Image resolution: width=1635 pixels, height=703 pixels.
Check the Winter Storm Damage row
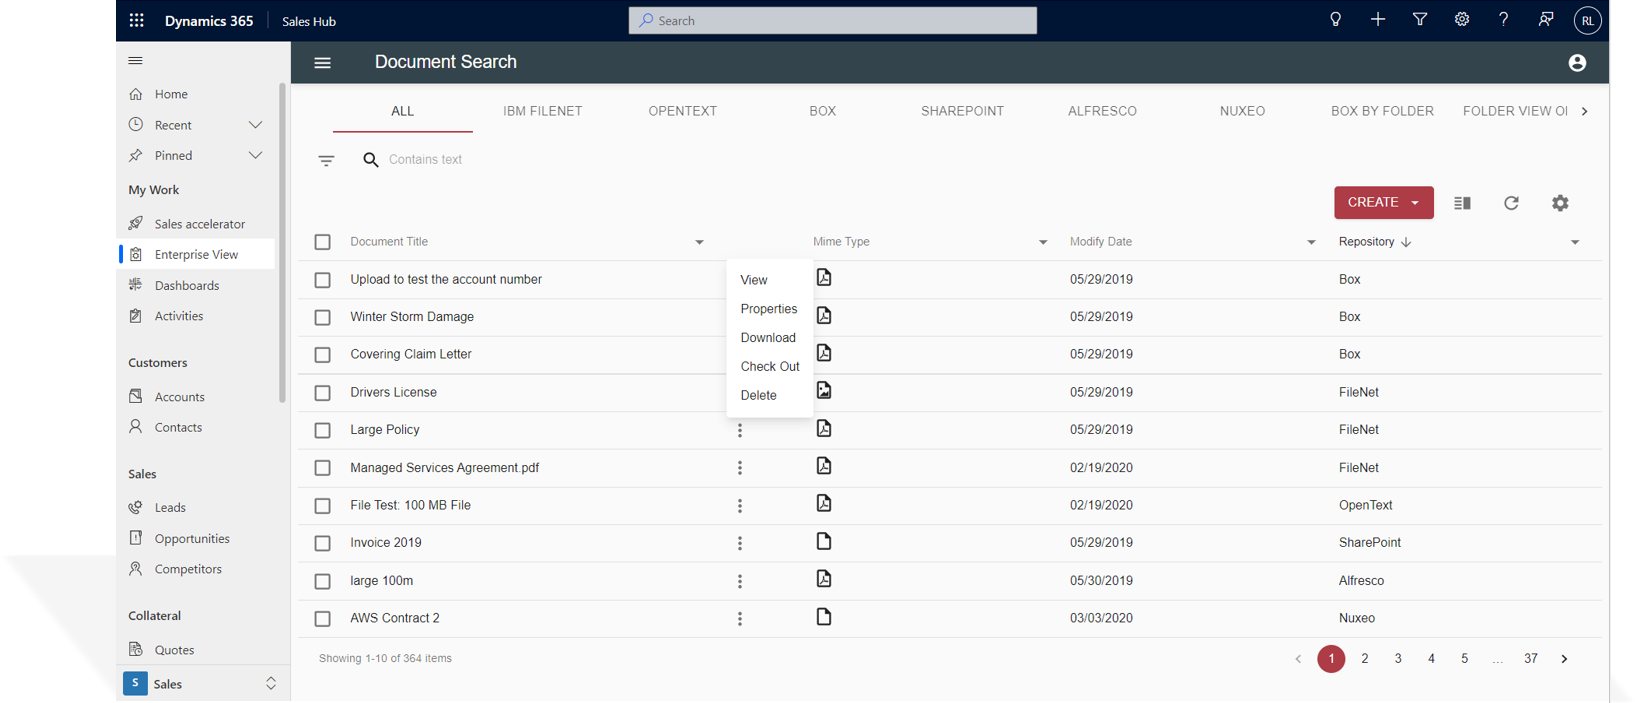(x=322, y=317)
